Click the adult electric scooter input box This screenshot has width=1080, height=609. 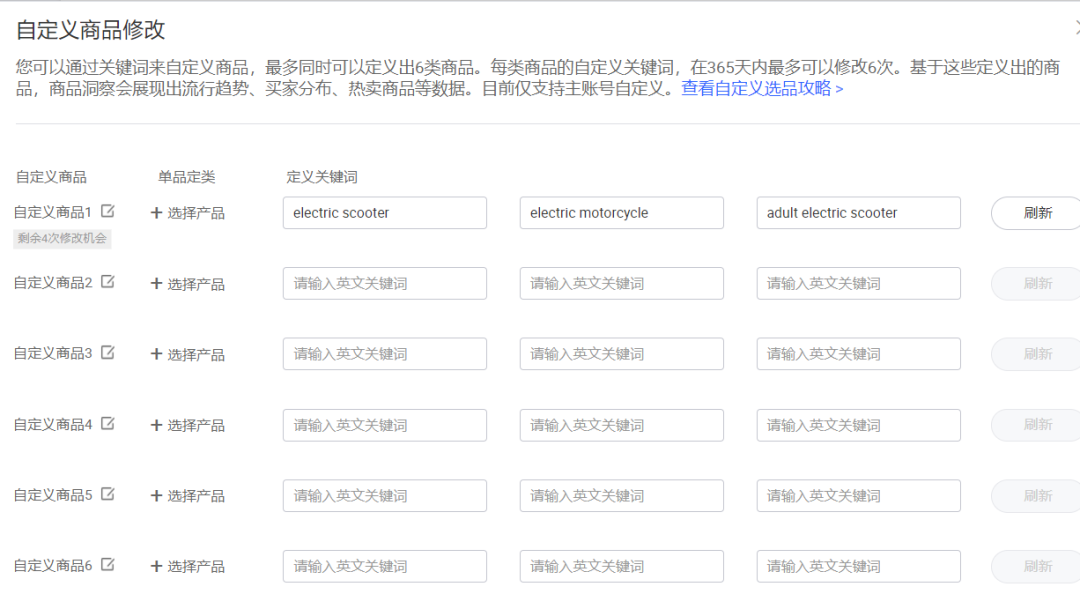click(x=858, y=213)
